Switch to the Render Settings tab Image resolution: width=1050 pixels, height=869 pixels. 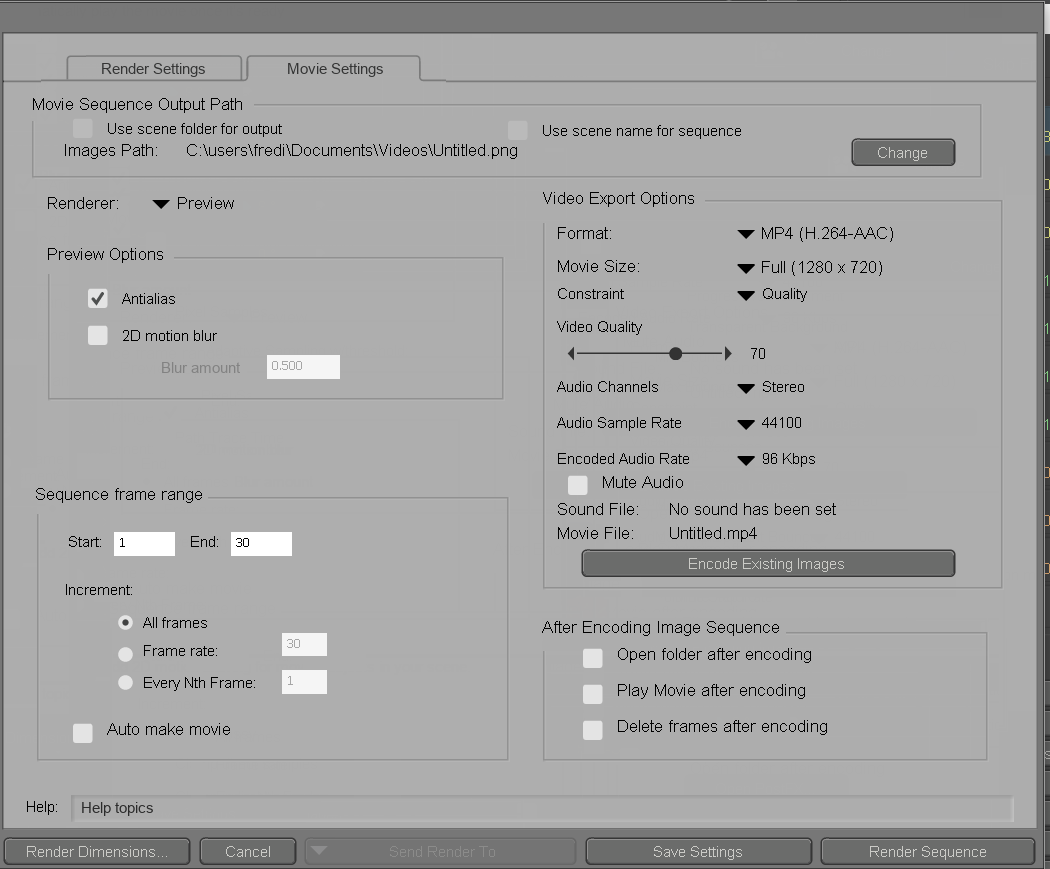tap(153, 69)
